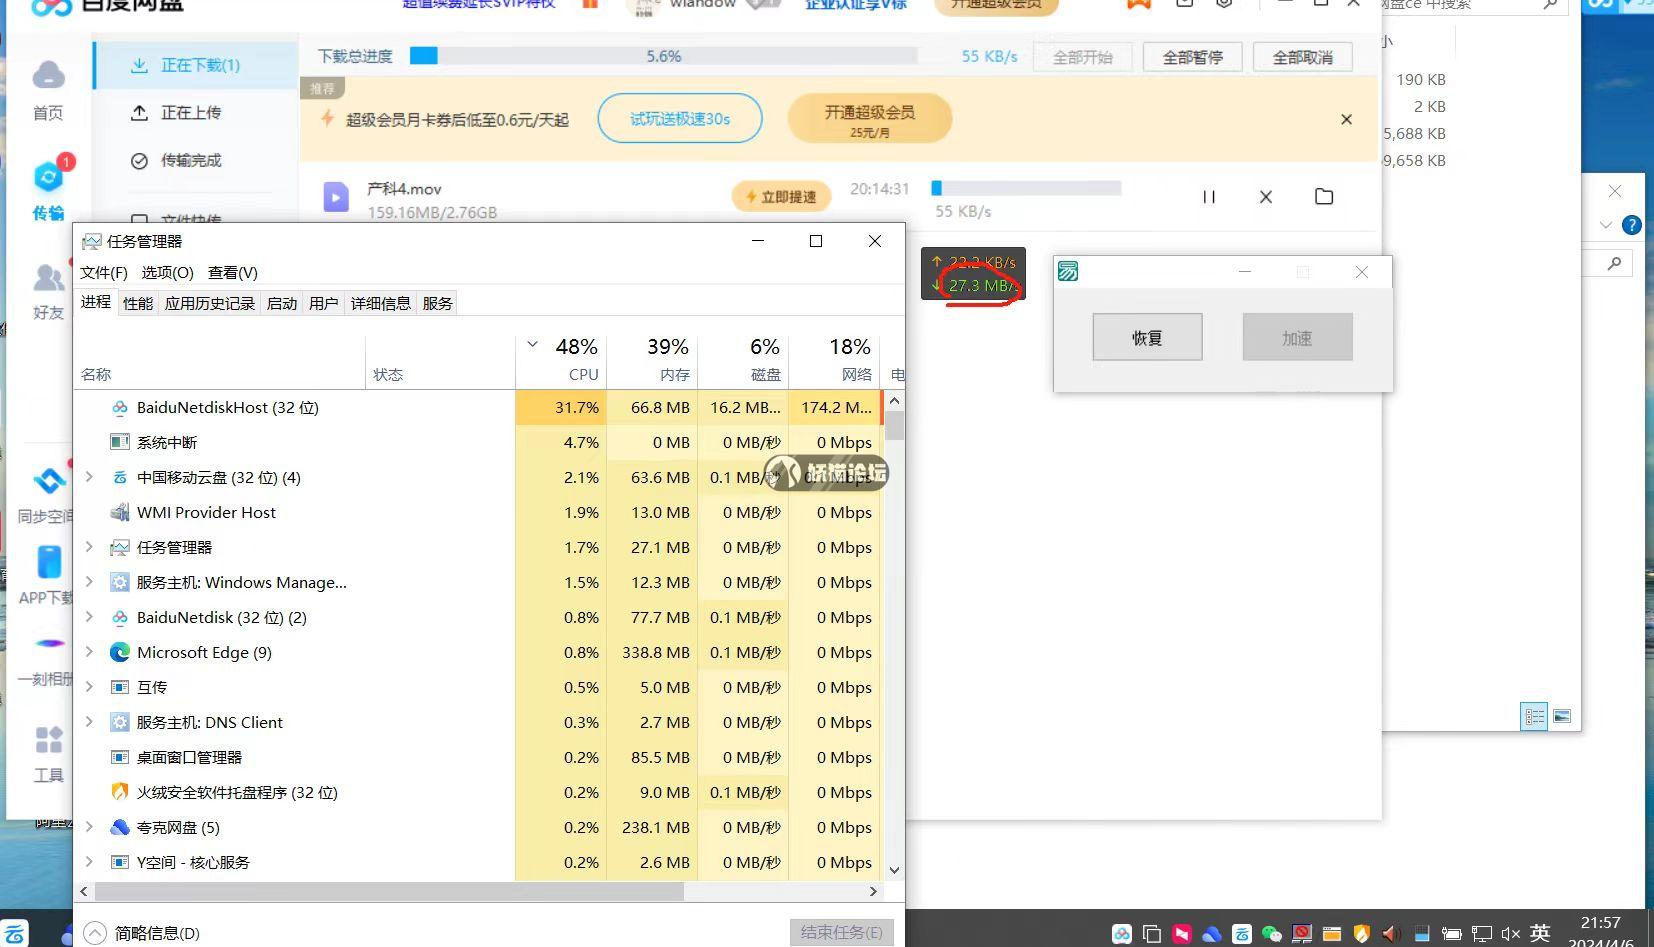Expand the 任务管理器 process row
Image resolution: width=1654 pixels, height=947 pixels.
pos(89,547)
